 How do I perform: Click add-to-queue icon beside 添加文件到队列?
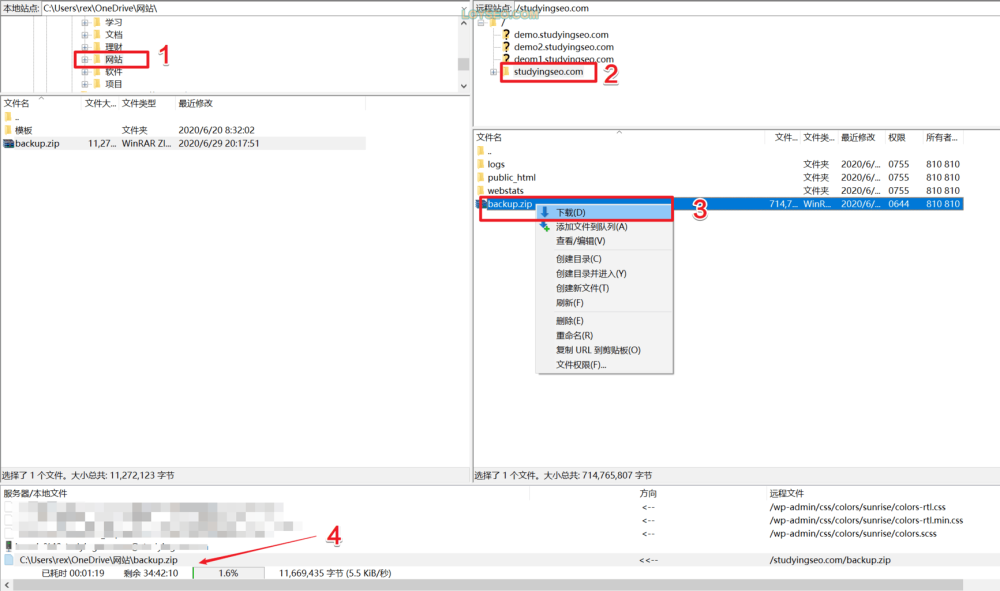545,226
